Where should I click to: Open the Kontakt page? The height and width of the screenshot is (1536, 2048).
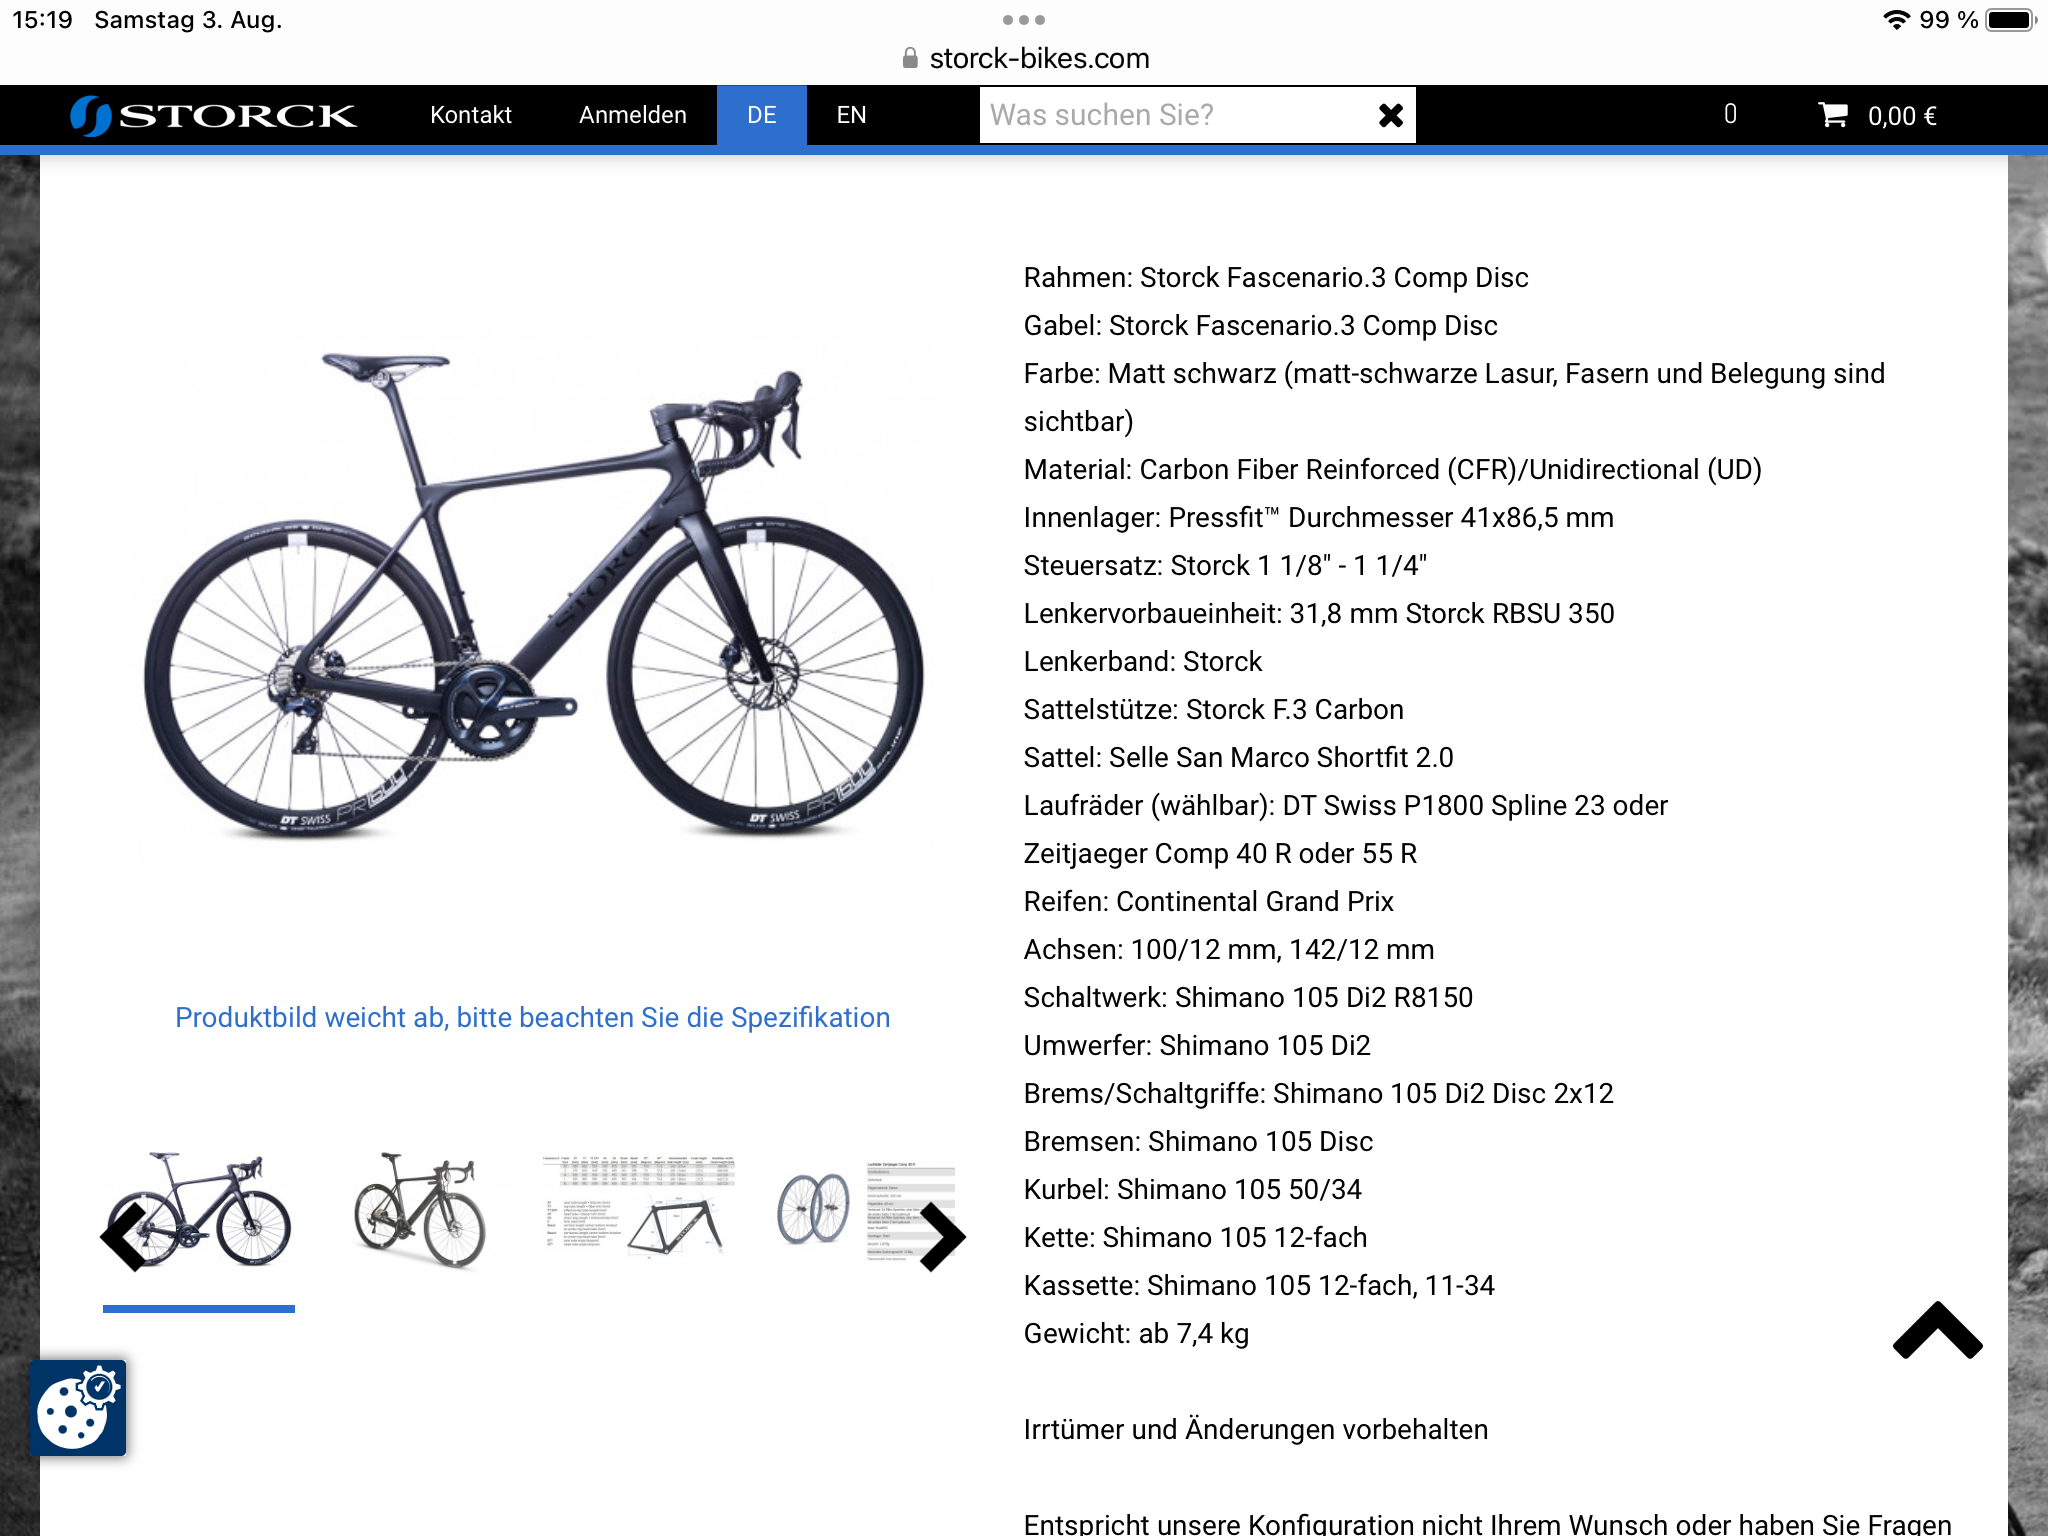(471, 115)
